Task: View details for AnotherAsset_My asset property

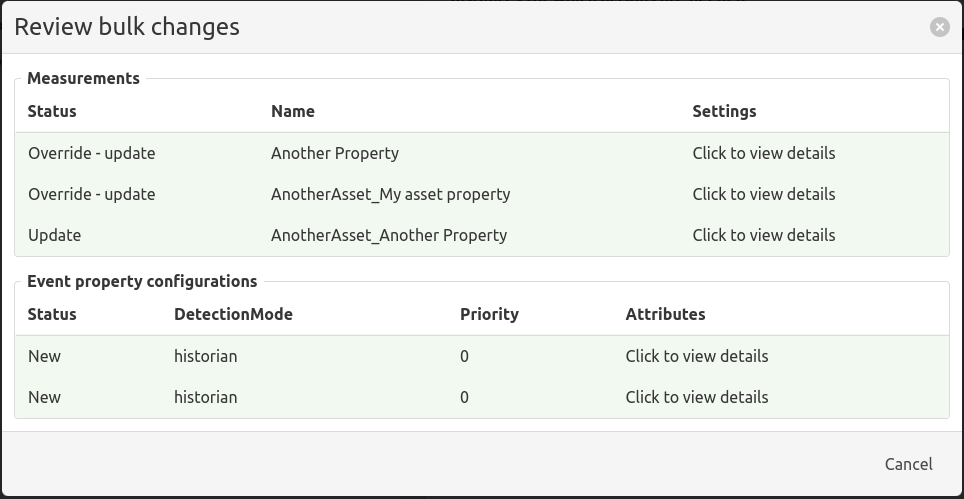Action: point(764,194)
